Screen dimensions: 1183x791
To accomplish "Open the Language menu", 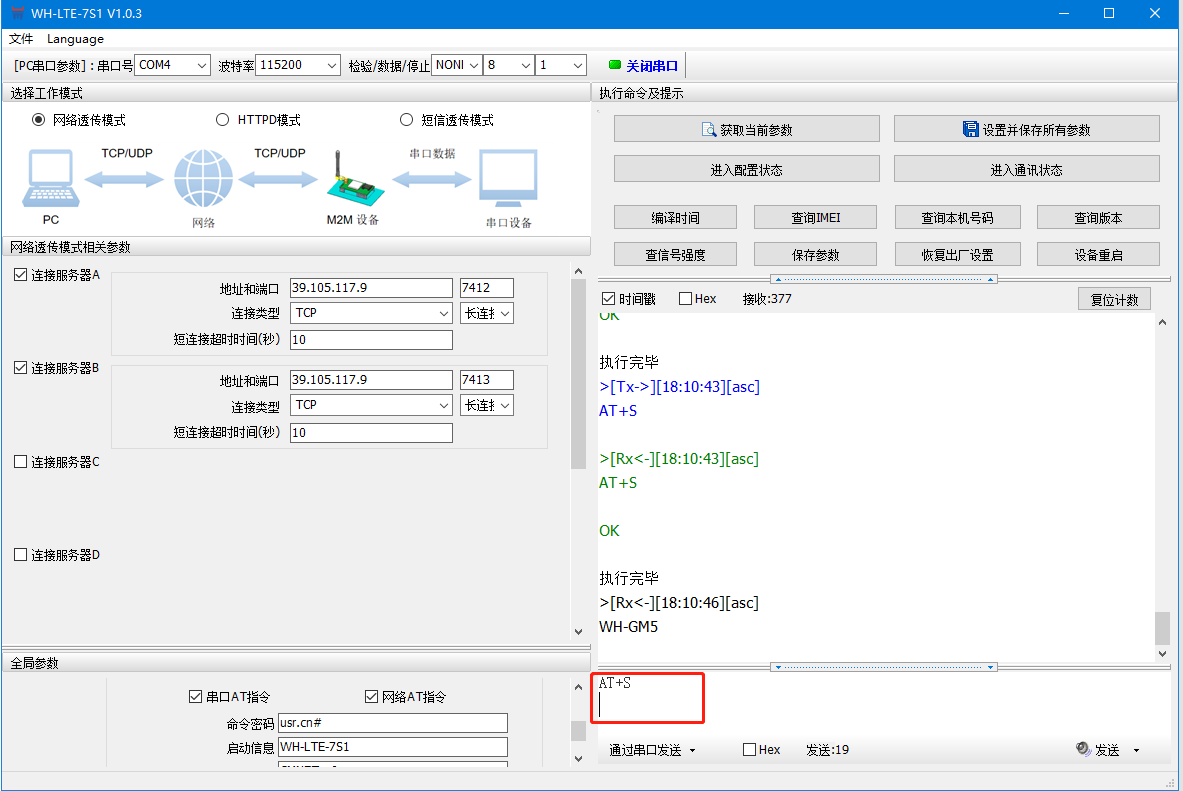I will (x=75, y=39).
